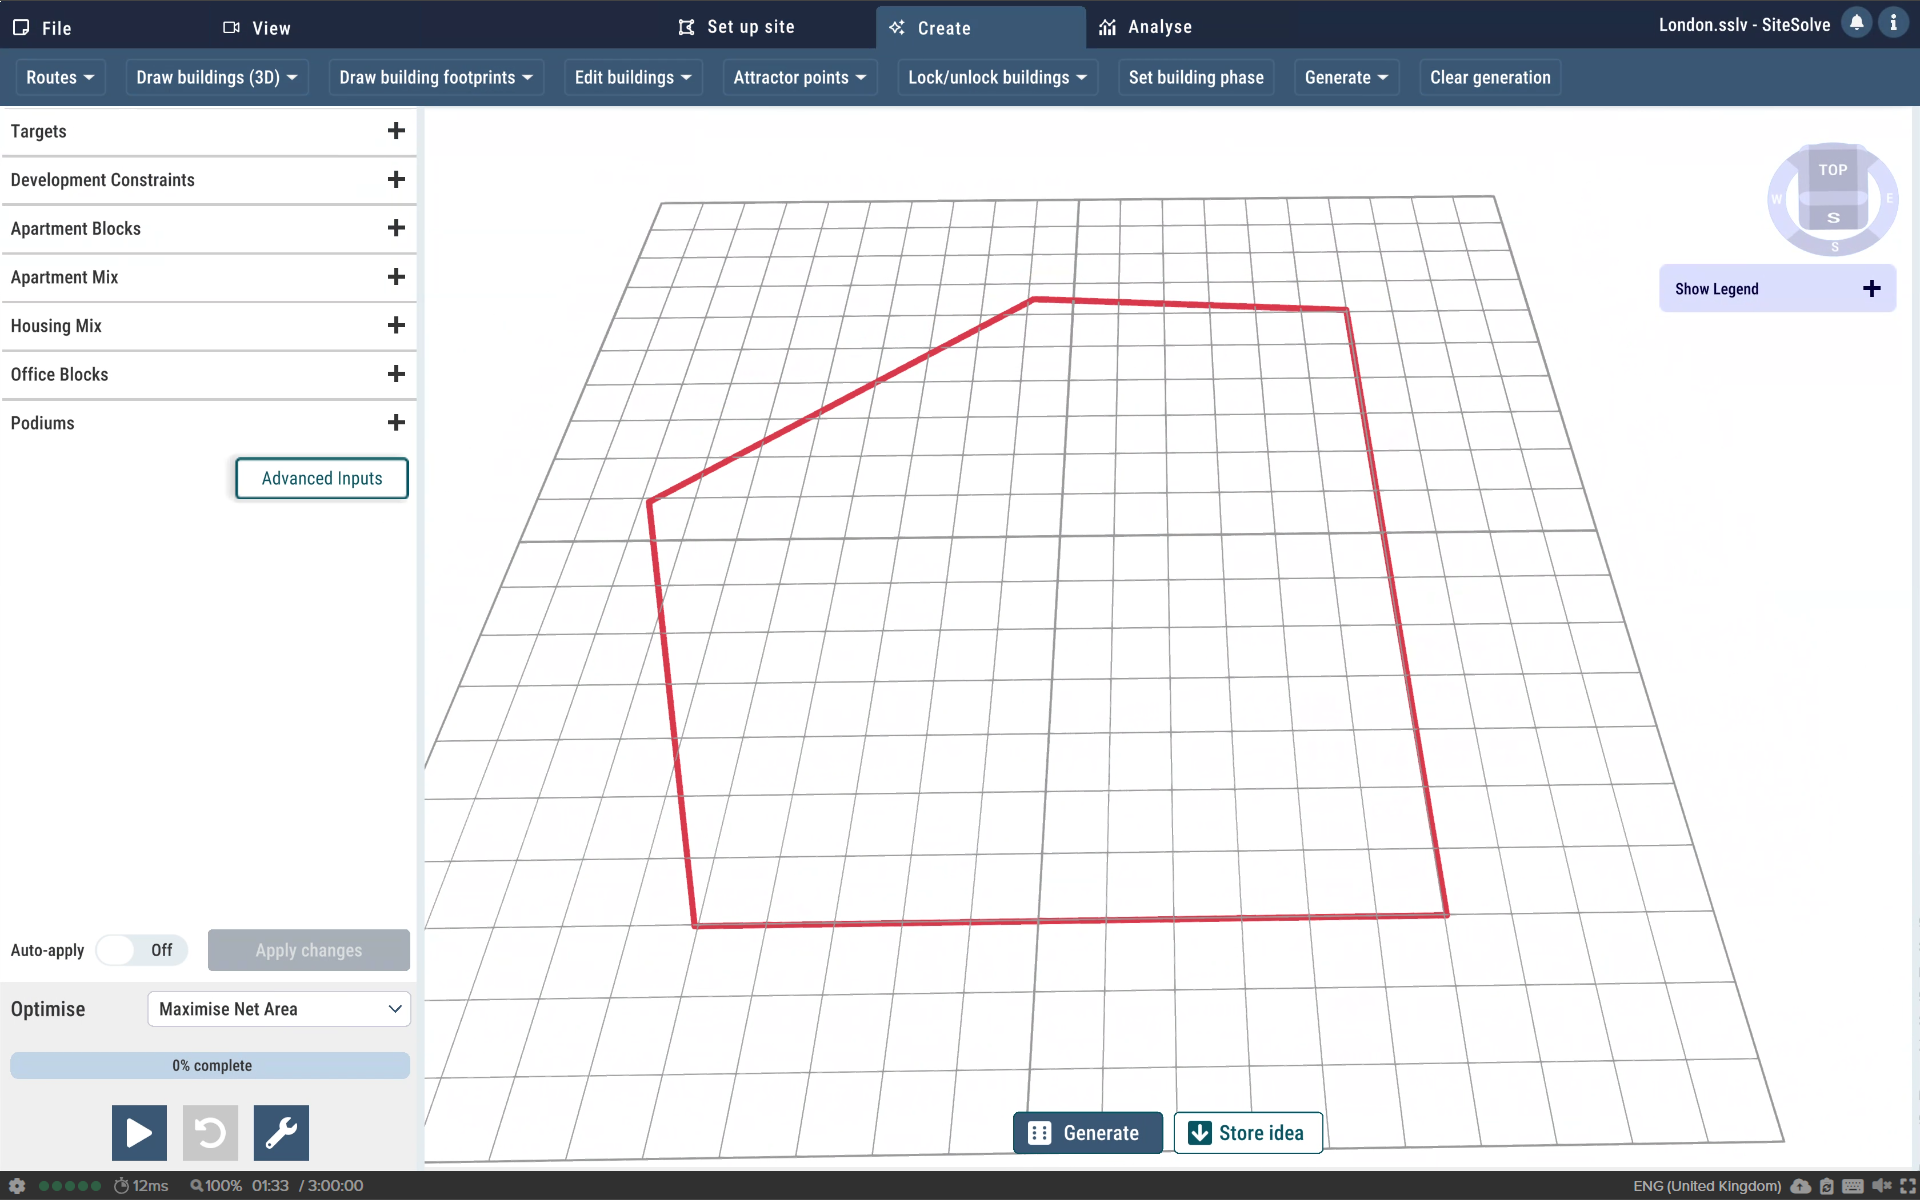The image size is (1920, 1200).
Task: Click the play optimisation button
Action: [139, 1132]
